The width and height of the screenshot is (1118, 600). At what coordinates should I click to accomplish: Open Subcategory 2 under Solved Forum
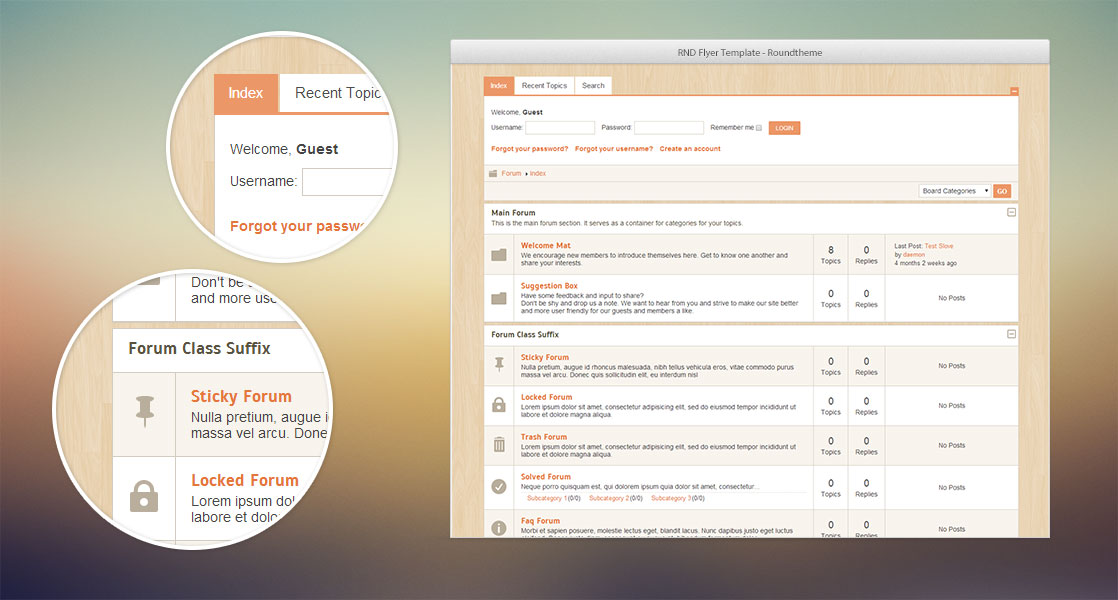[609, 498]
